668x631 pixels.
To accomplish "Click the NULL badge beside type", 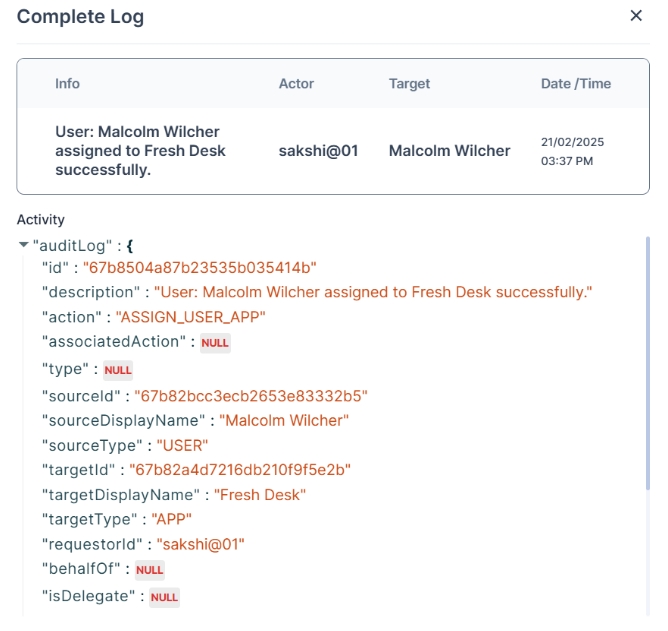I will click(118, 370).
